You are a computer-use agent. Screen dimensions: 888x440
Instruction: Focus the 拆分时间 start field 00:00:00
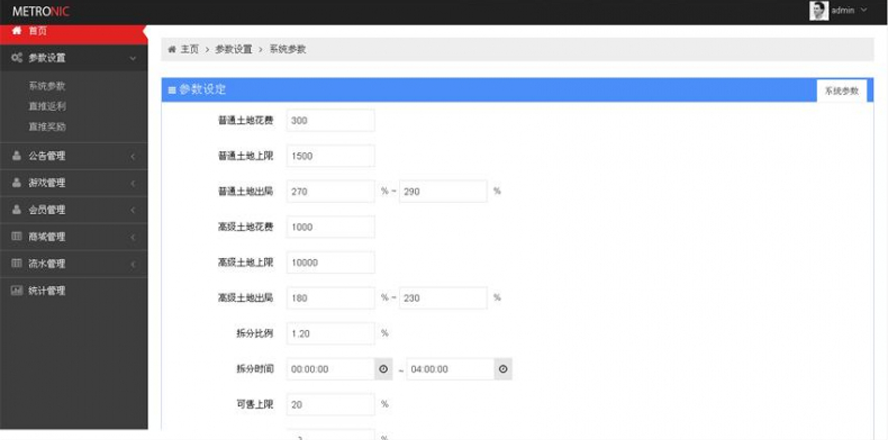(x=331, y=369)
